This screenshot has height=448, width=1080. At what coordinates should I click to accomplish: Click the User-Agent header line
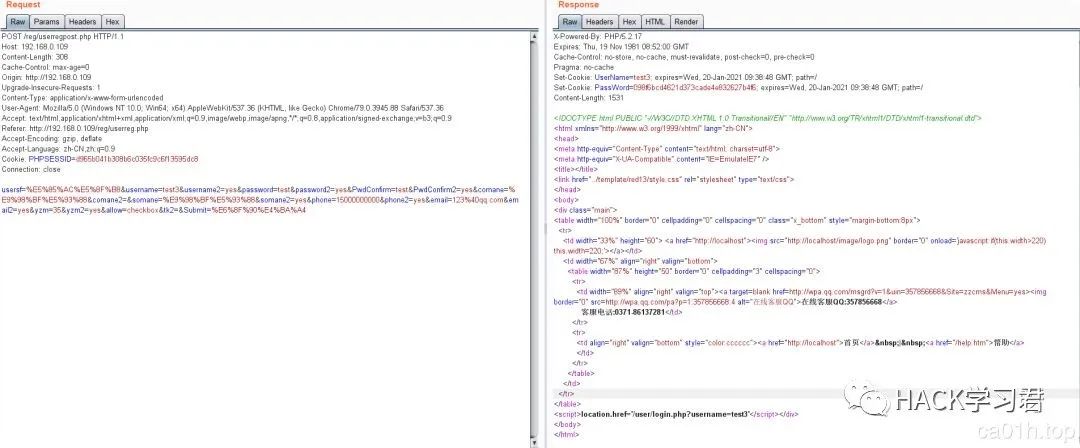[222, 108]
